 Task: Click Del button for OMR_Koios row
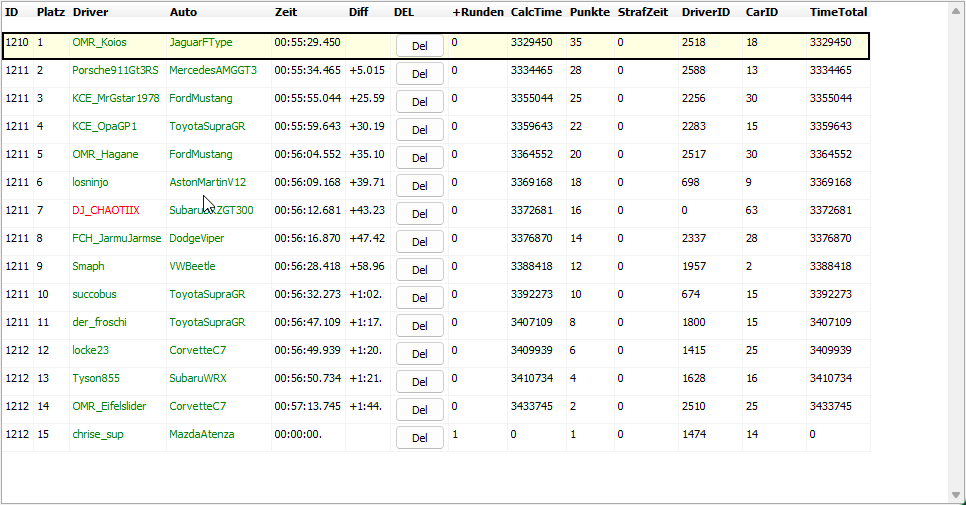click(x=419, y=46)
